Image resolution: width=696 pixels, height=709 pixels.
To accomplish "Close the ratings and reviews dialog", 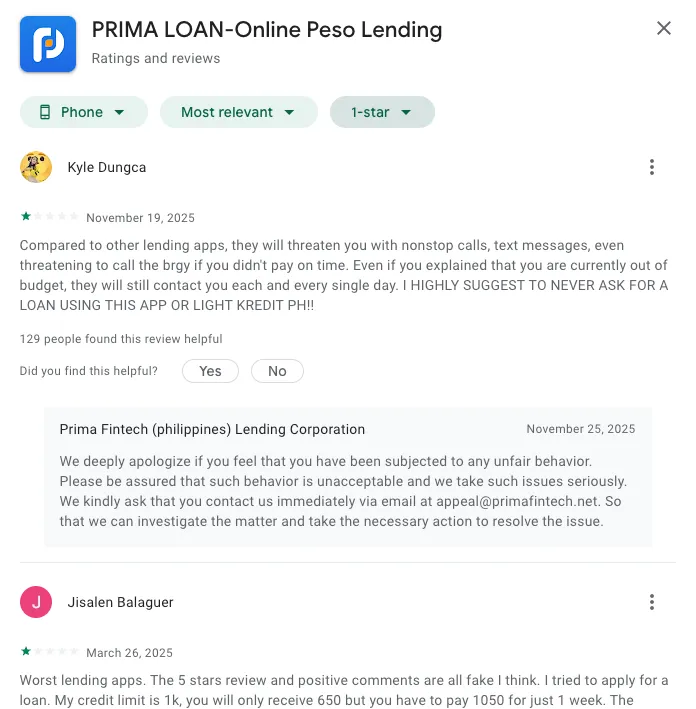I will (x=664, y=29).
